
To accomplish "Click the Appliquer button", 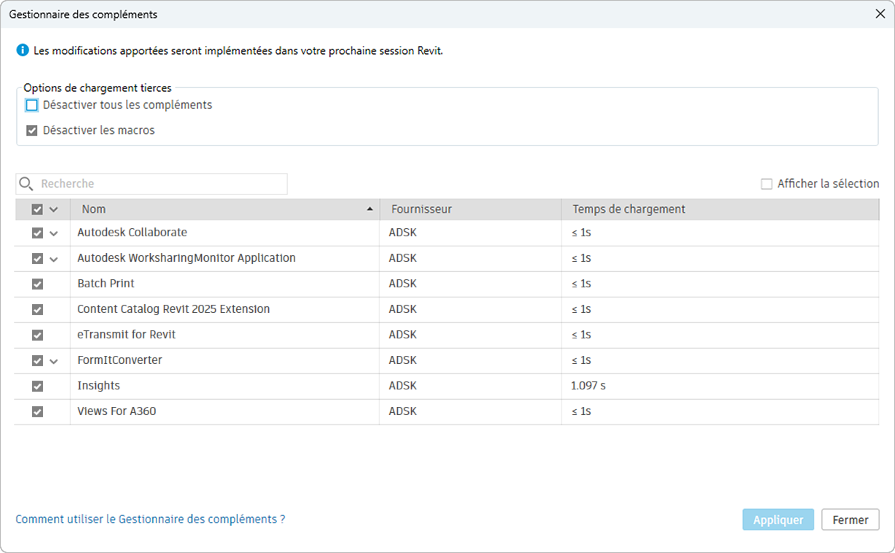I will pyautogui.click(x=778, y=520).
